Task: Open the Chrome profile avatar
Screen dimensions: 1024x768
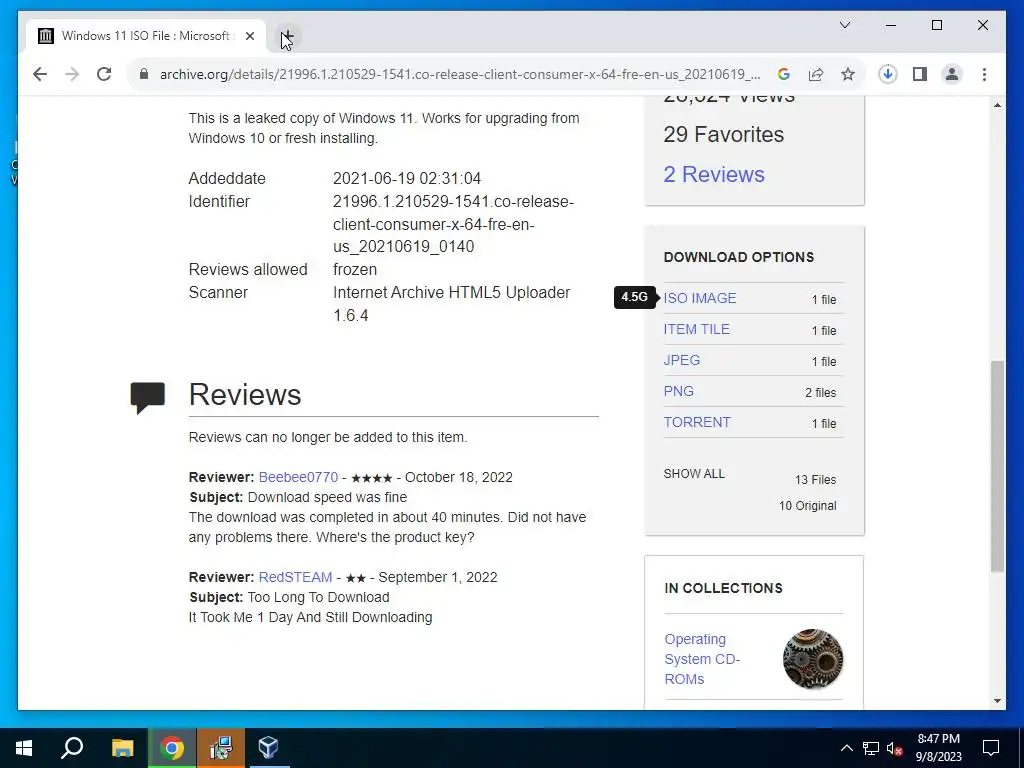Action: coord(952,74)
